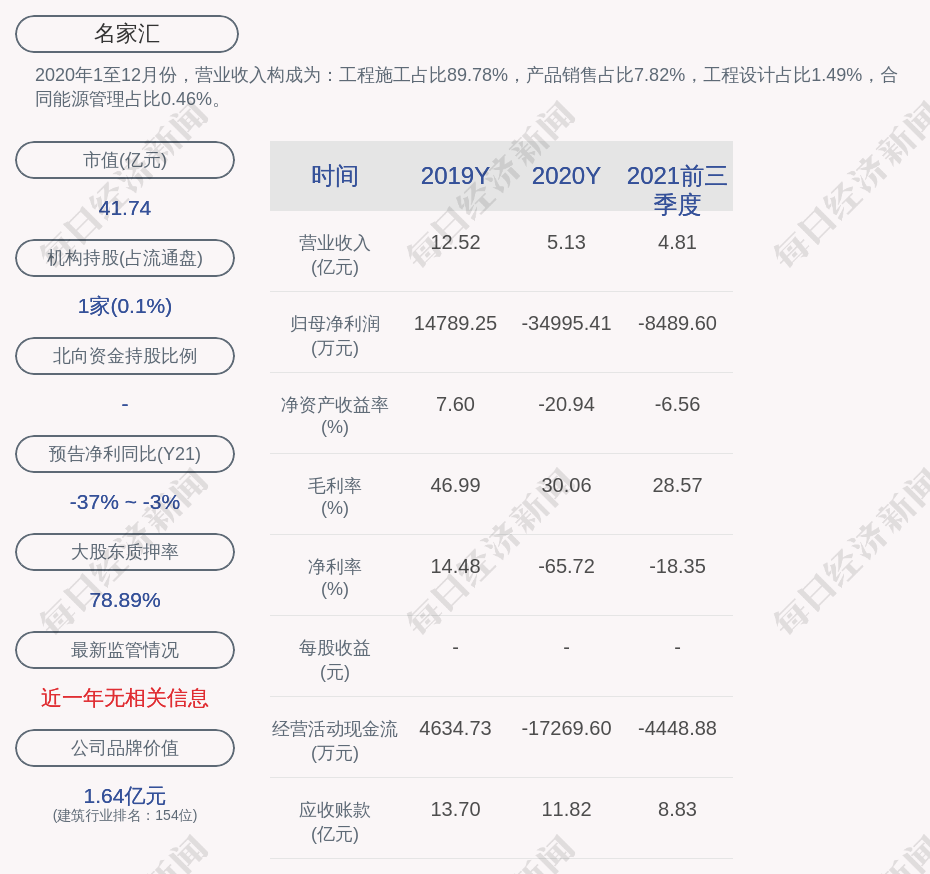Click the 名家汇 company name pill
Viewport: 930px width, 874px height.
(x=127, y=34)
